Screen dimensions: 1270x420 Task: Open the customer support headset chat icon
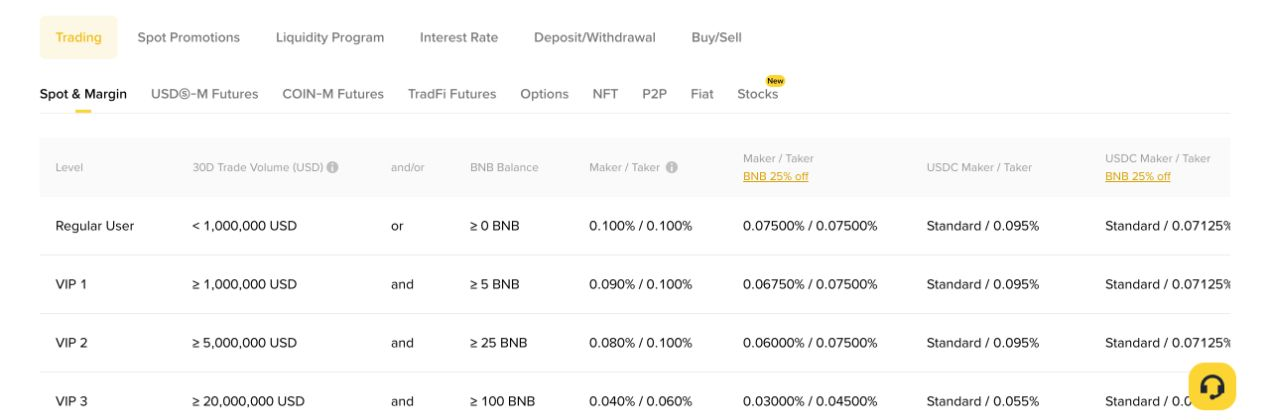point(1212,386)
